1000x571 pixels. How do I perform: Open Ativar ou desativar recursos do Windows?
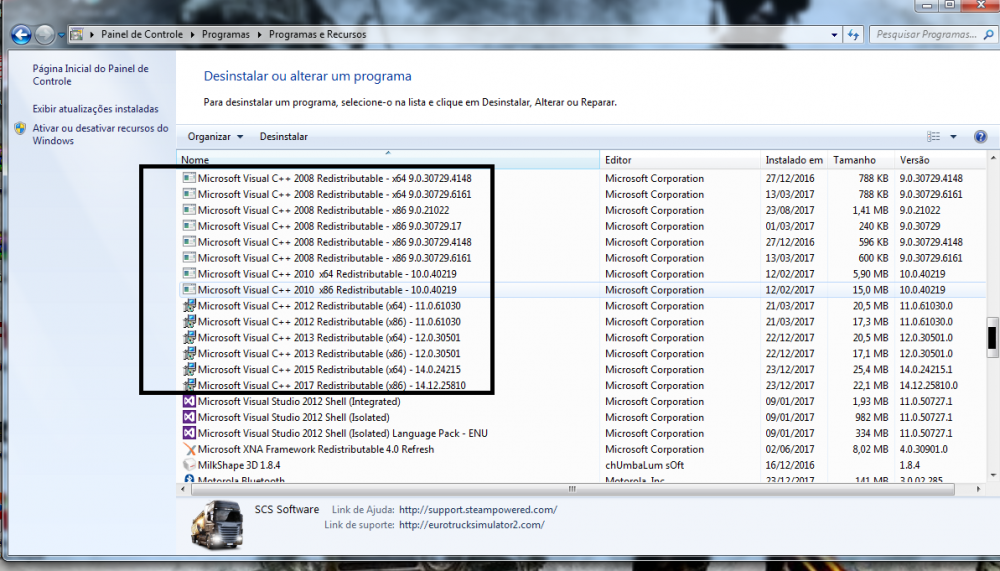(x=101, y=134)
